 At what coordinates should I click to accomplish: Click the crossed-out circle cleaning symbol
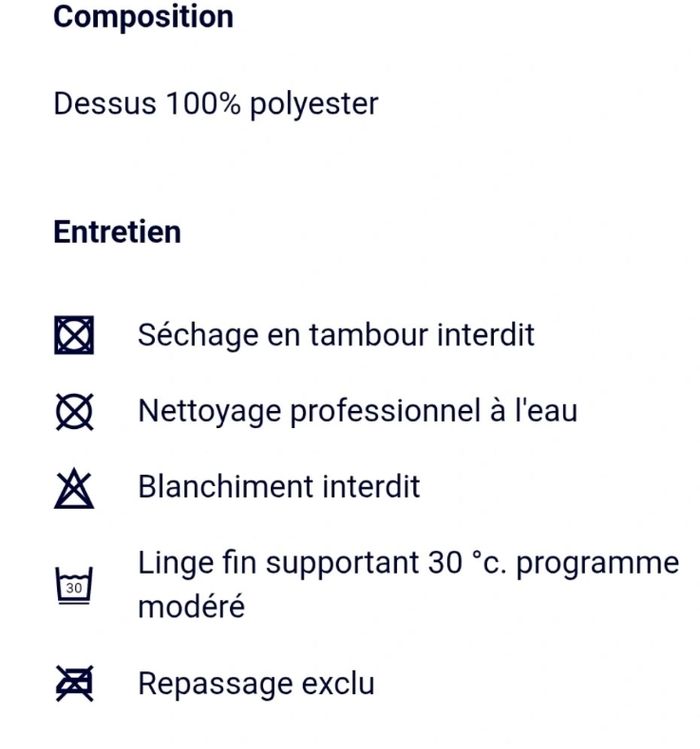point(74,411)
